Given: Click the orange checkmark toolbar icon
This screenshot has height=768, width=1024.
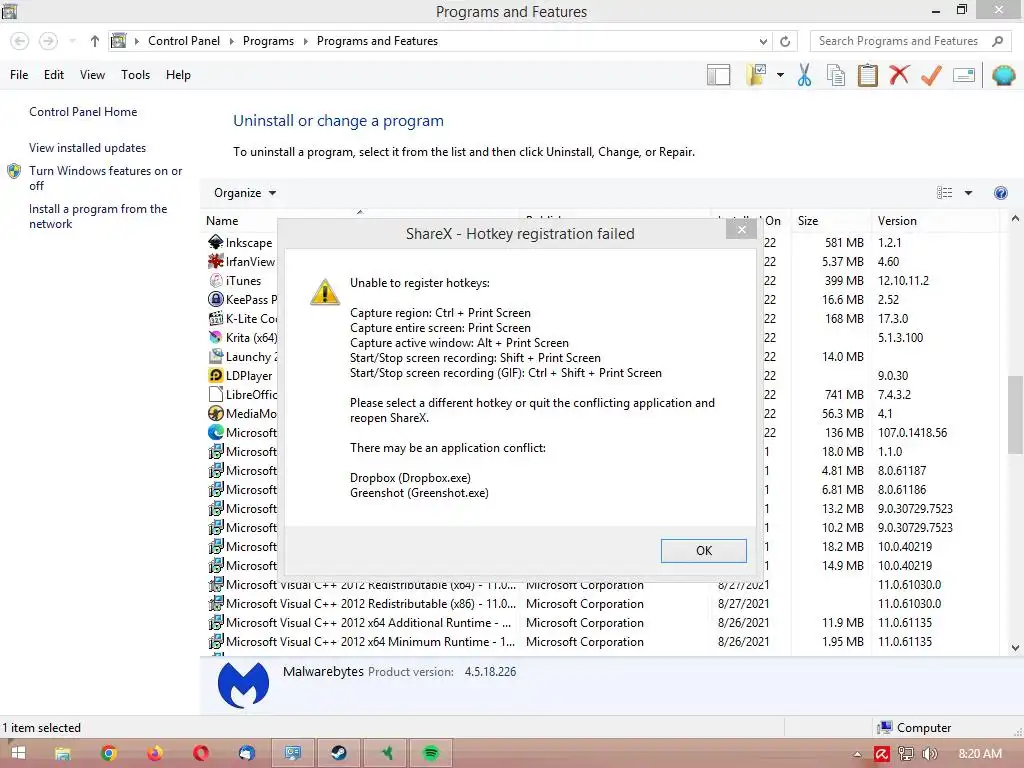Looking at the screenshot, I should [931, 75].
